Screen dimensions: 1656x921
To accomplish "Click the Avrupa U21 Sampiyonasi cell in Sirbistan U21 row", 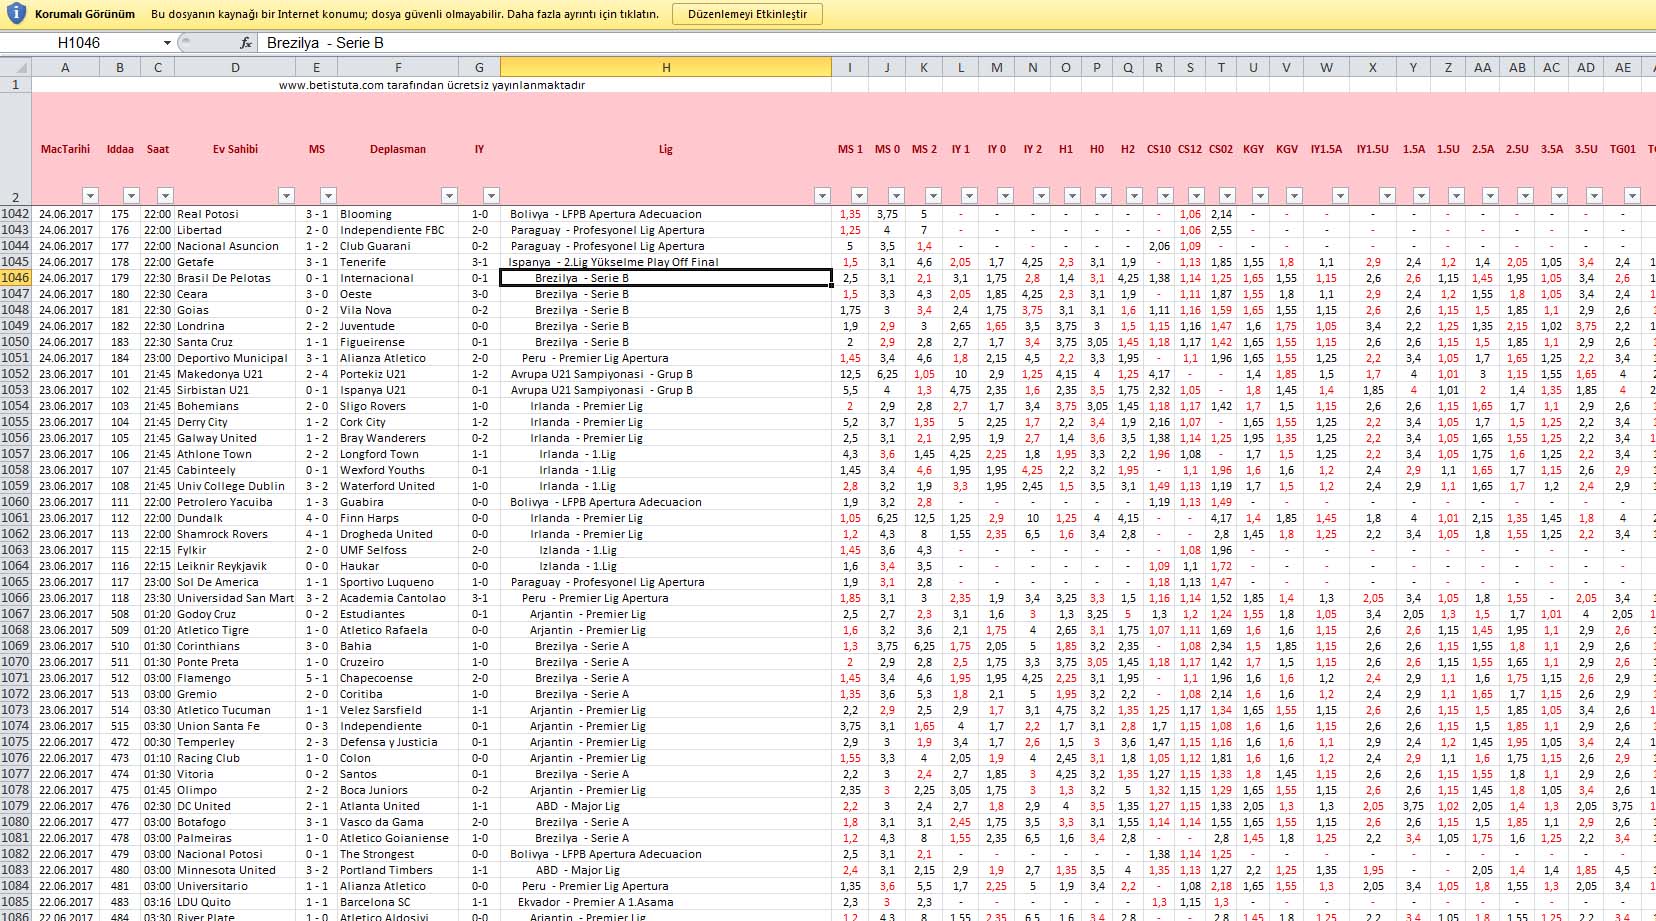I will (x=666, y=390).
